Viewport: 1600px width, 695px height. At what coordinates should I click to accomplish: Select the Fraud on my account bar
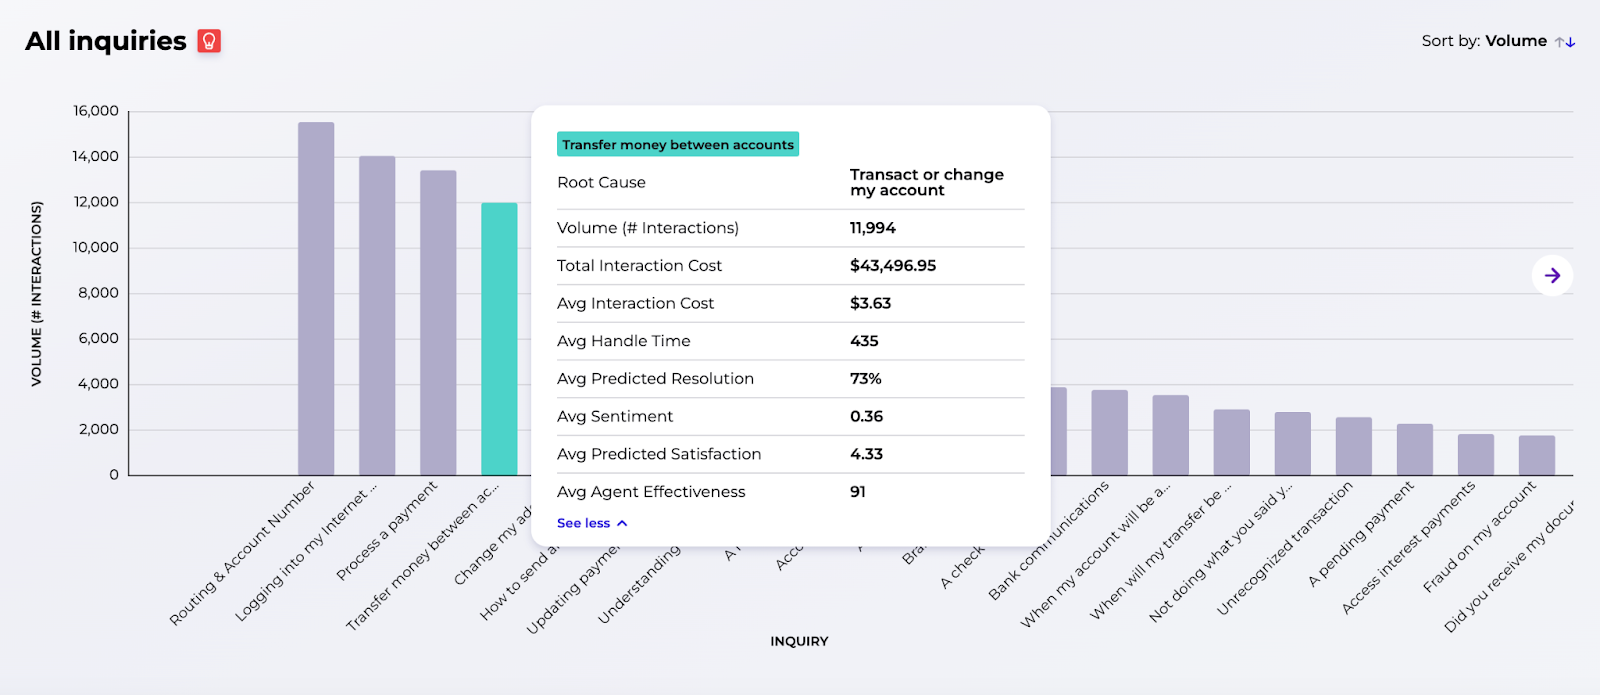(1475, 455)
